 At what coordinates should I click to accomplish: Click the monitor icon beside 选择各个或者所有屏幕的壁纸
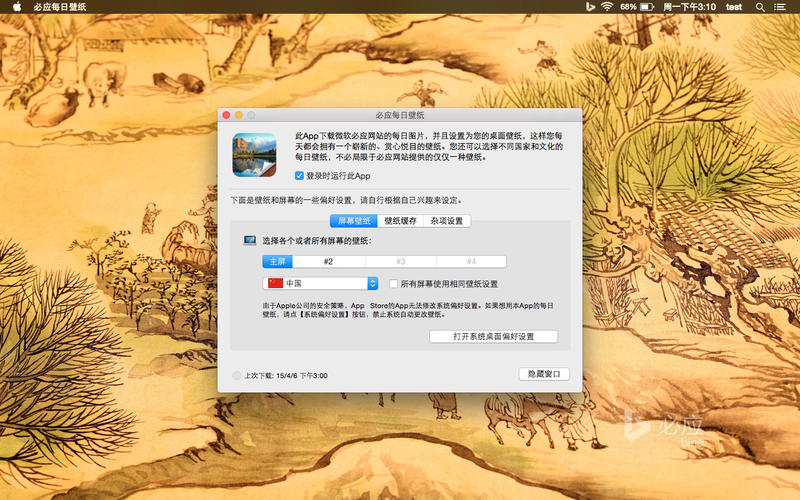coord(249,240)
